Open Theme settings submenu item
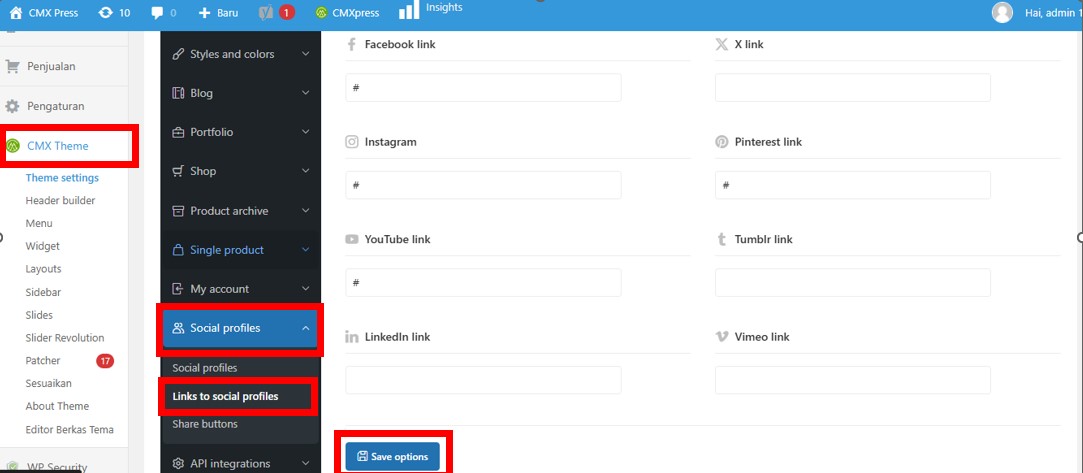The width and height of the screenshot is (1083, 473). click(x=62, y=177)
